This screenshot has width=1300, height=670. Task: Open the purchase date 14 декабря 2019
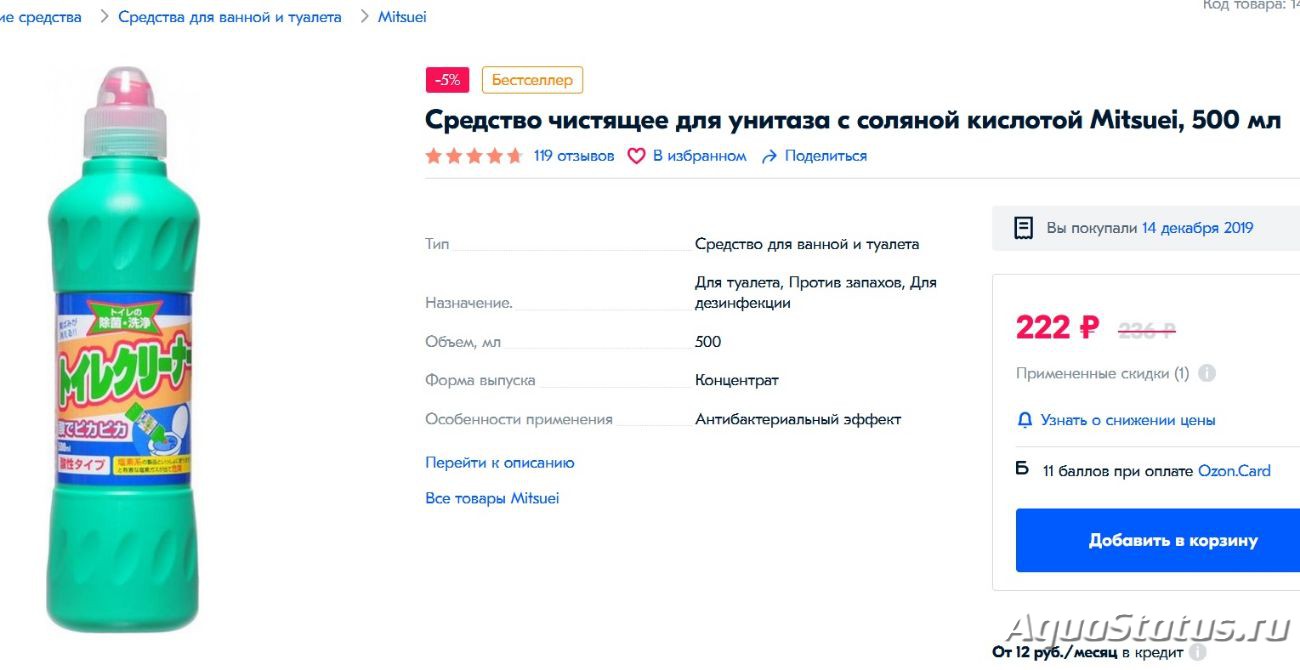click(1197, 228)
